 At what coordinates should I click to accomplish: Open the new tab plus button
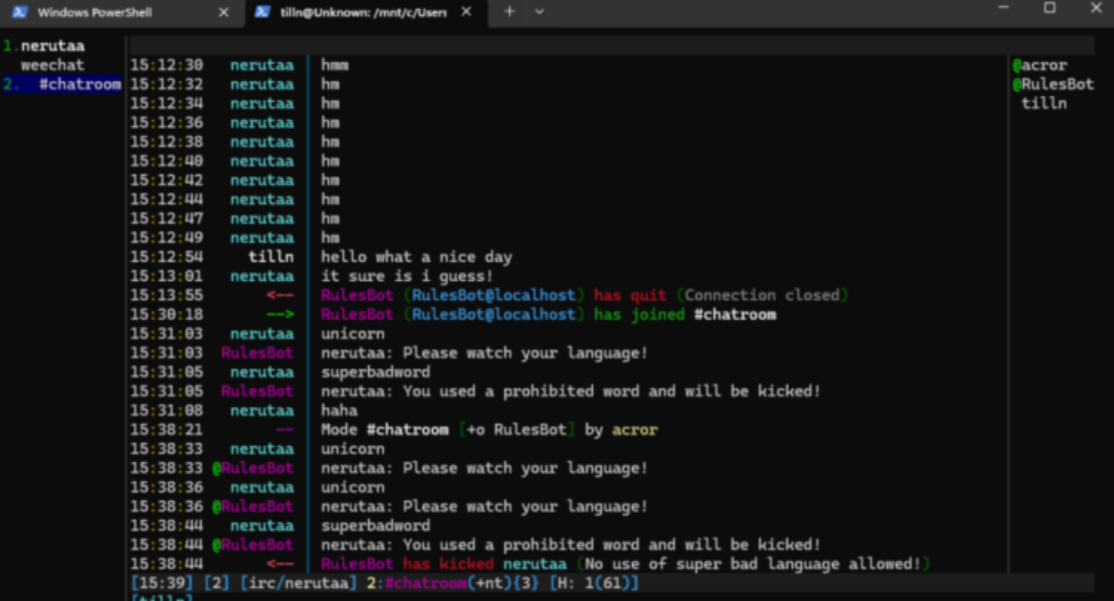coord(509,11)
